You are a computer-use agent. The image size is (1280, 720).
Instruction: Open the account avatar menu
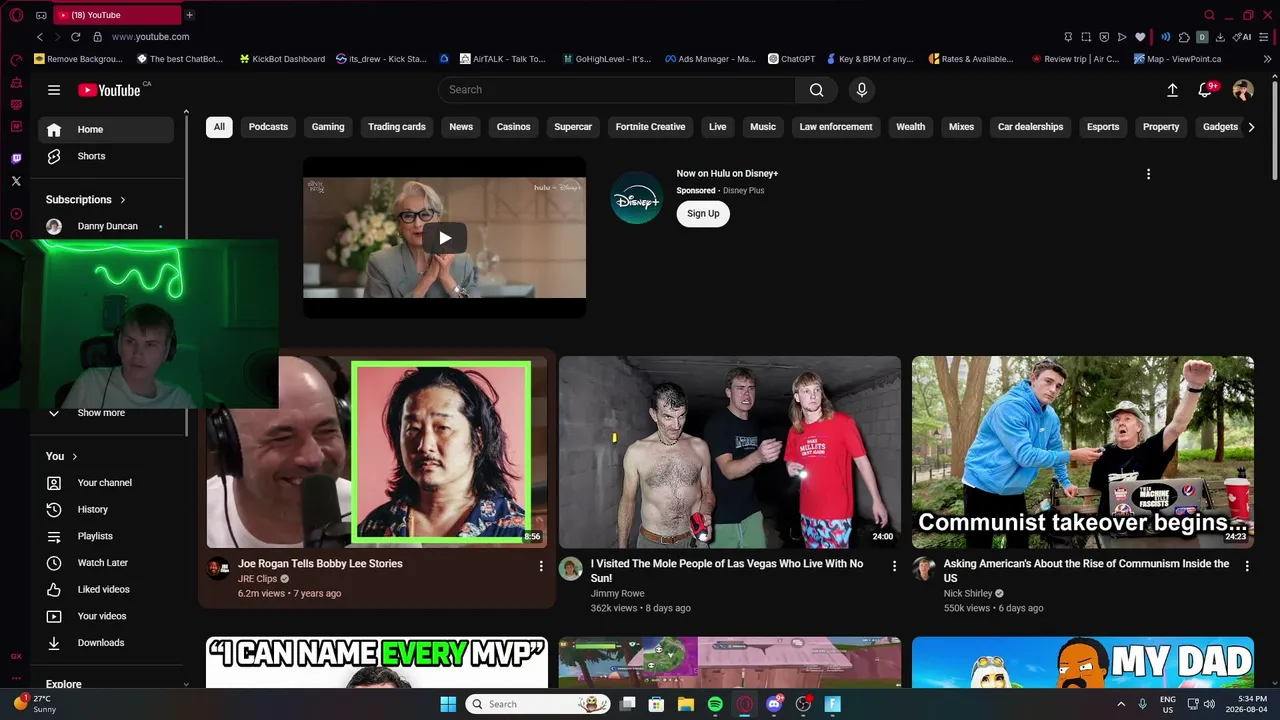point(1243,90)
